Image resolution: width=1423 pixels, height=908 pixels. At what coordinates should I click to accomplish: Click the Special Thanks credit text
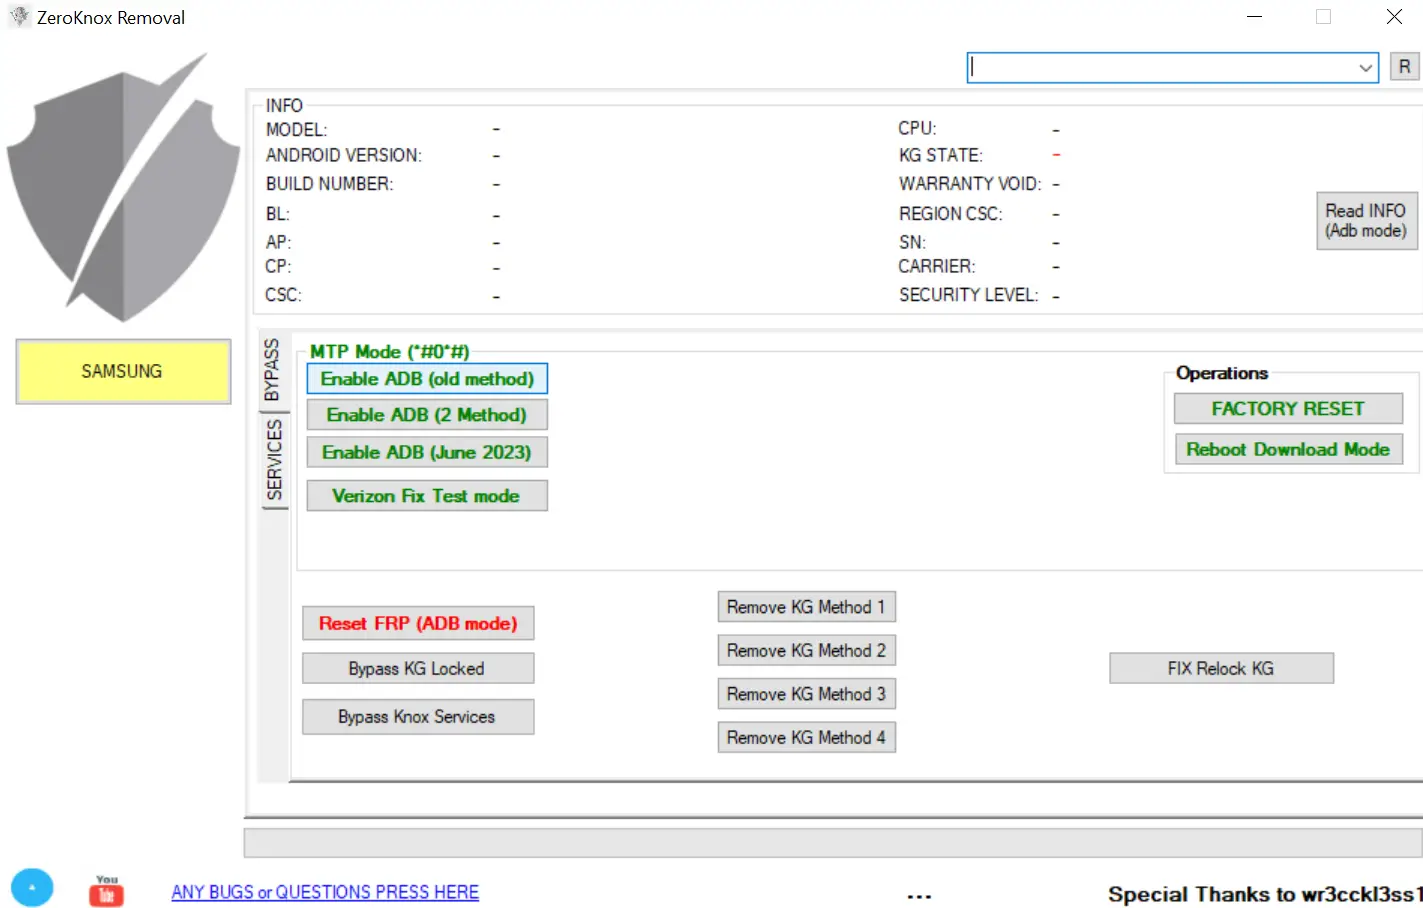[1264, 894]
